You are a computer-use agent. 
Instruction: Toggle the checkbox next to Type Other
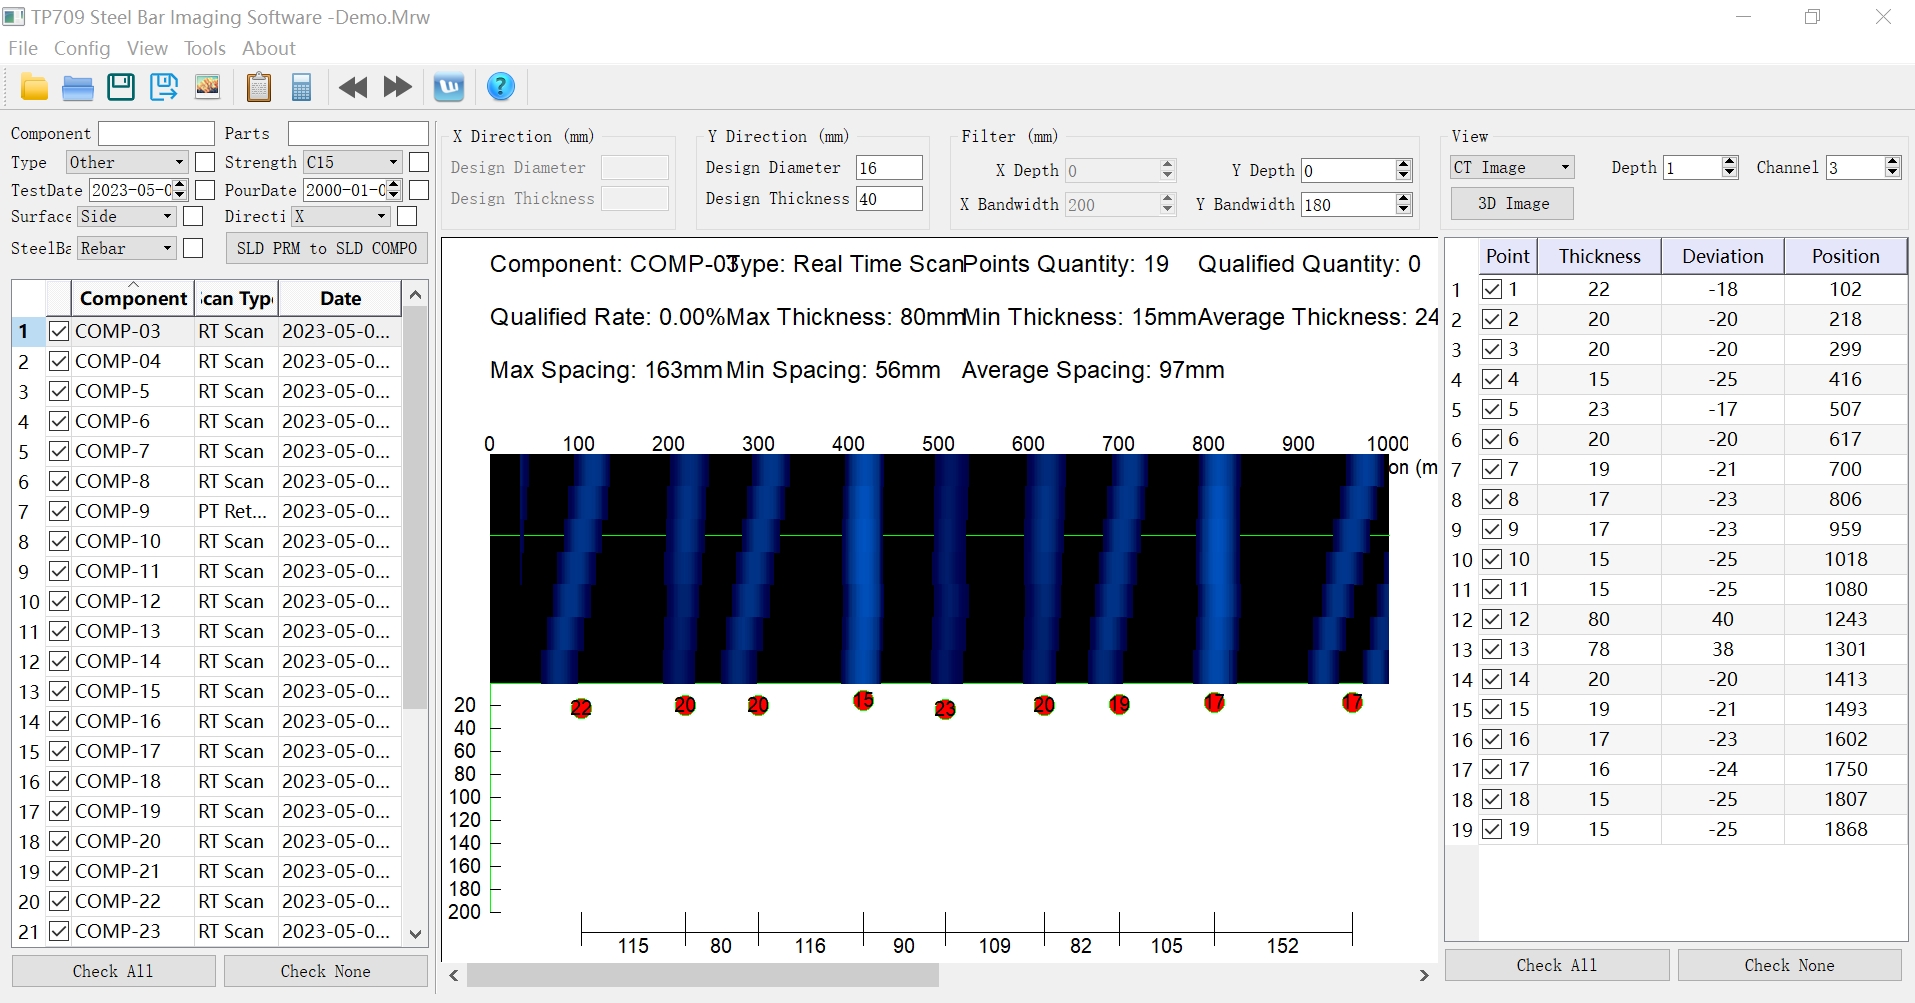tap(205, 162)
